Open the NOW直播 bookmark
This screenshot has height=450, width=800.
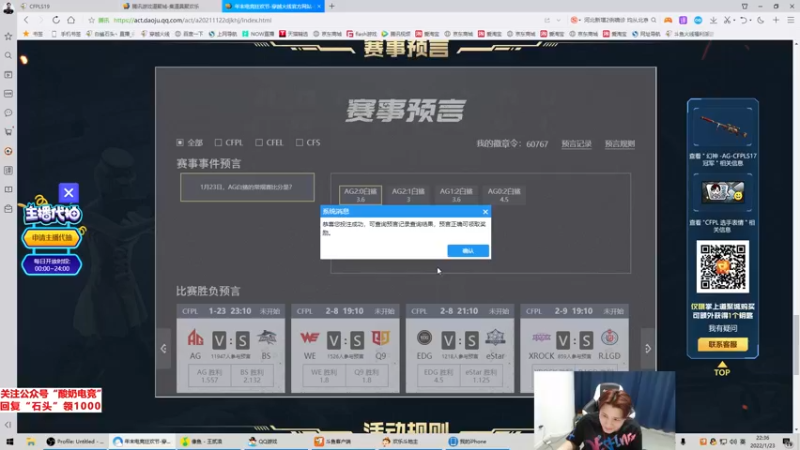(x=258, y=34)
